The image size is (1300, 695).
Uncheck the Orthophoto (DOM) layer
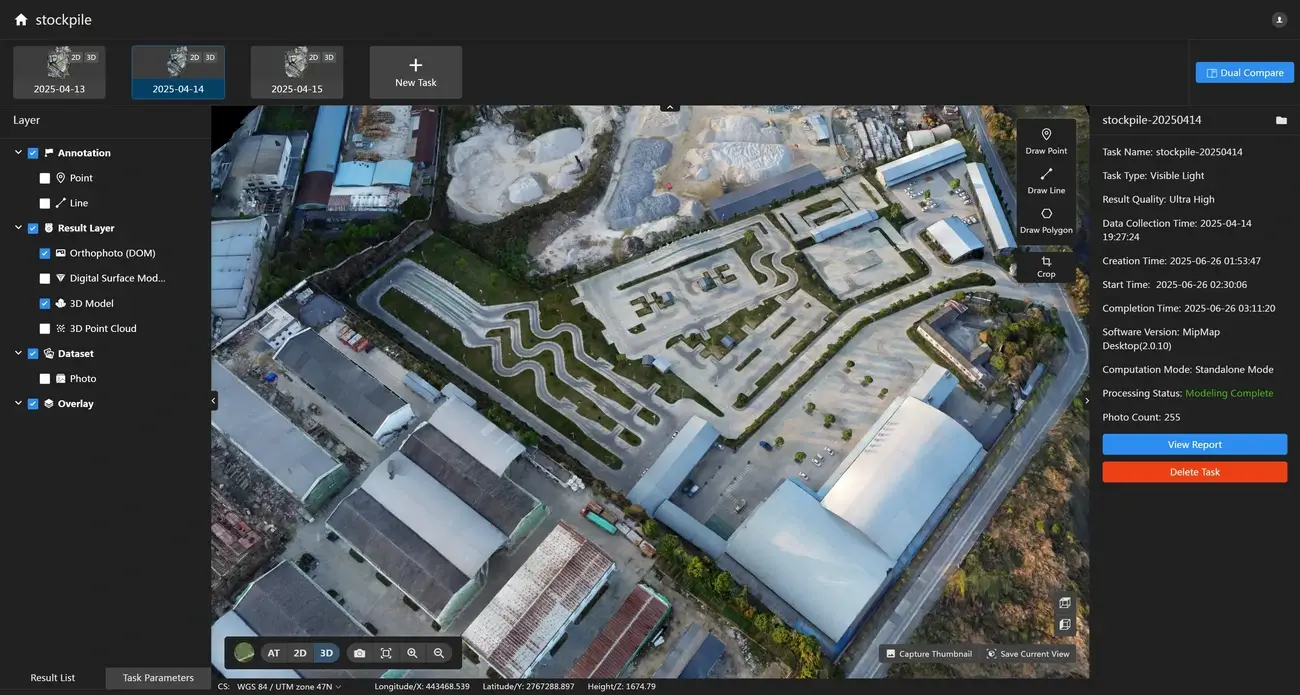[45, 253]
